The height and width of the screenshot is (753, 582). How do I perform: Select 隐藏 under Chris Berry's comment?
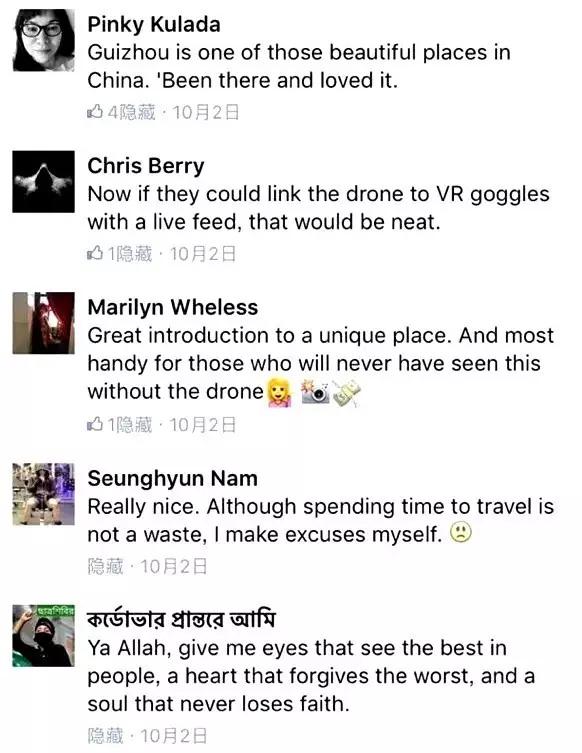coord(134,254)
